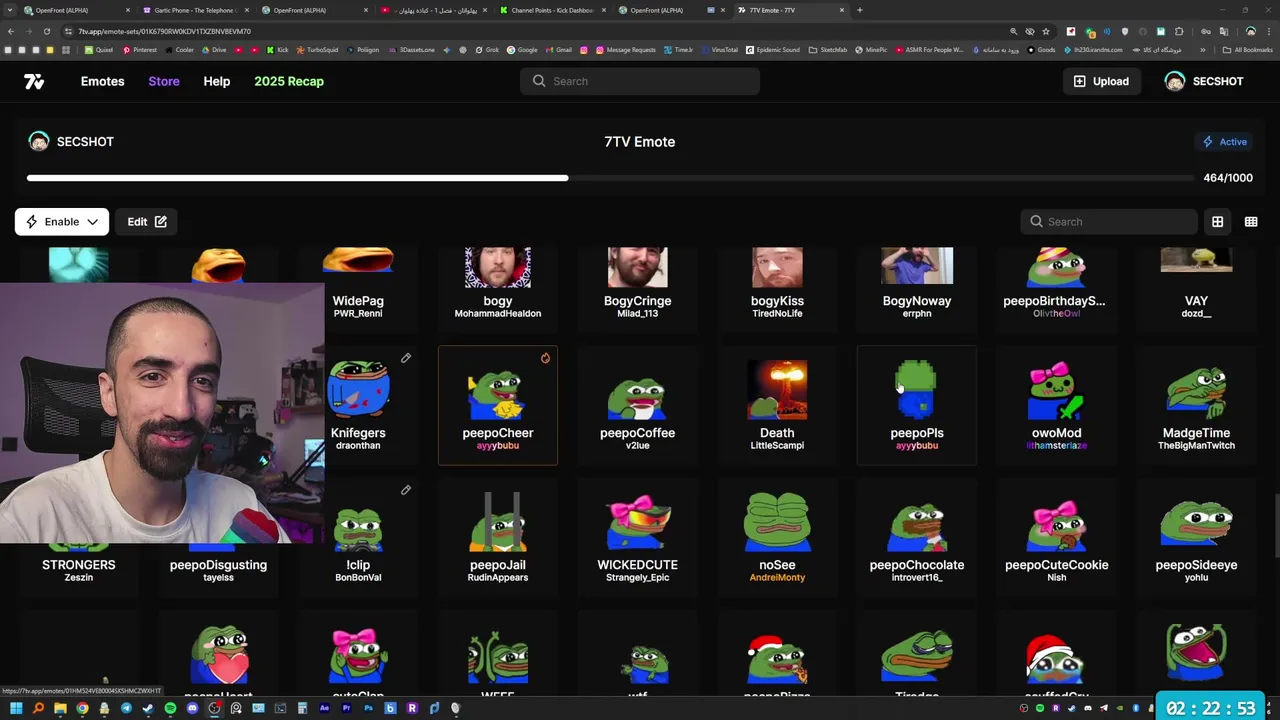This screenshot has height=720, width=1280.
Task: Open the peepoCoffee emote
Action: click(x=638, y=405)
